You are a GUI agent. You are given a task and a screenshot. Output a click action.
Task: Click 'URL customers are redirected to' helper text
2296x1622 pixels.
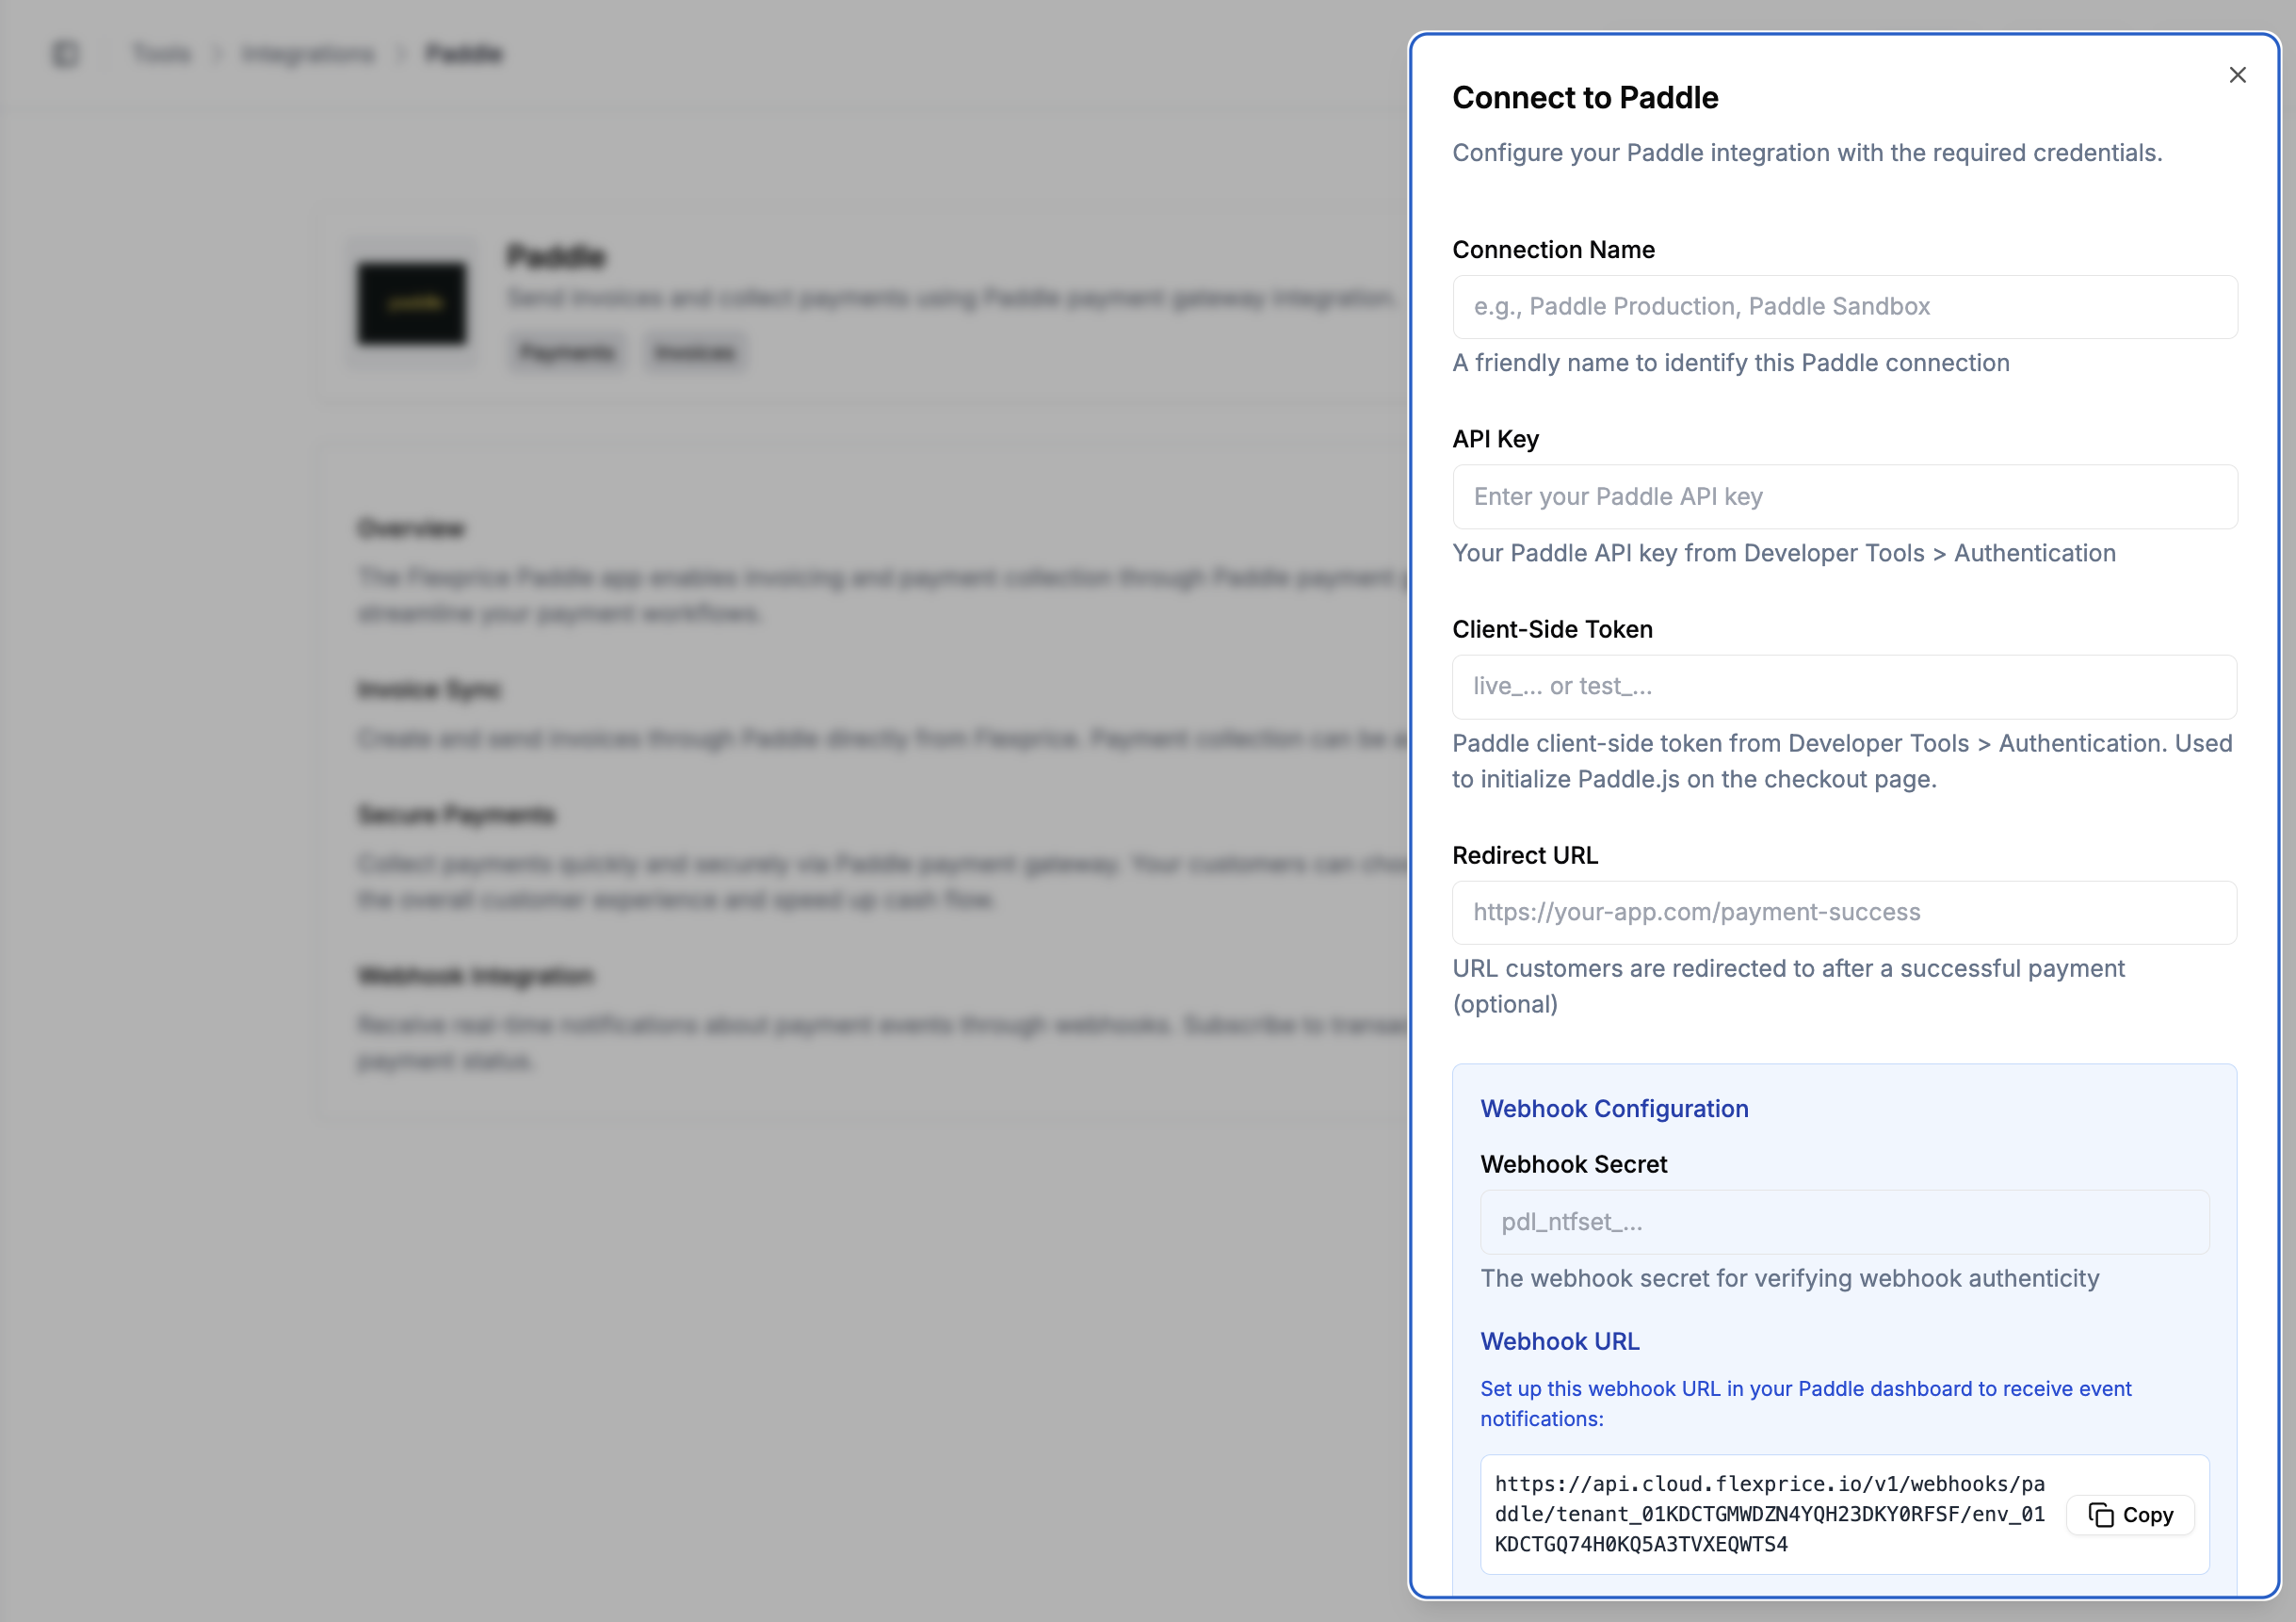pos(1789,986)
